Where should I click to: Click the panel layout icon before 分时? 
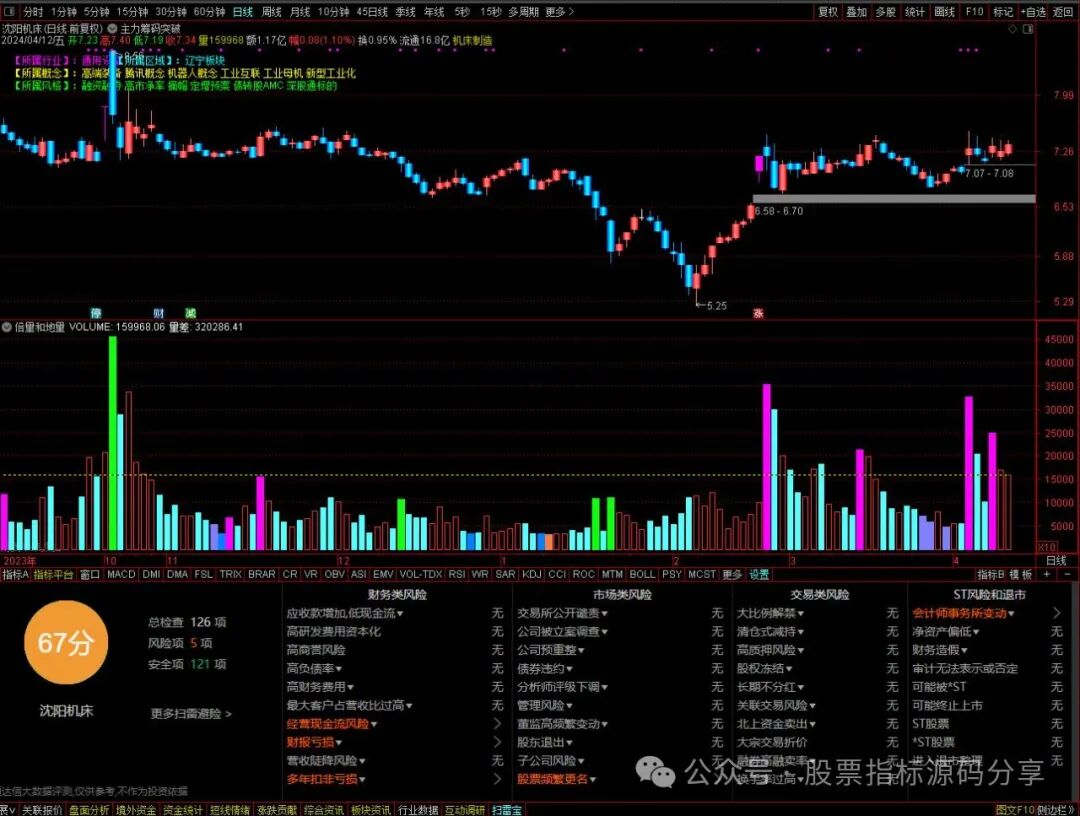coord(10,12)
